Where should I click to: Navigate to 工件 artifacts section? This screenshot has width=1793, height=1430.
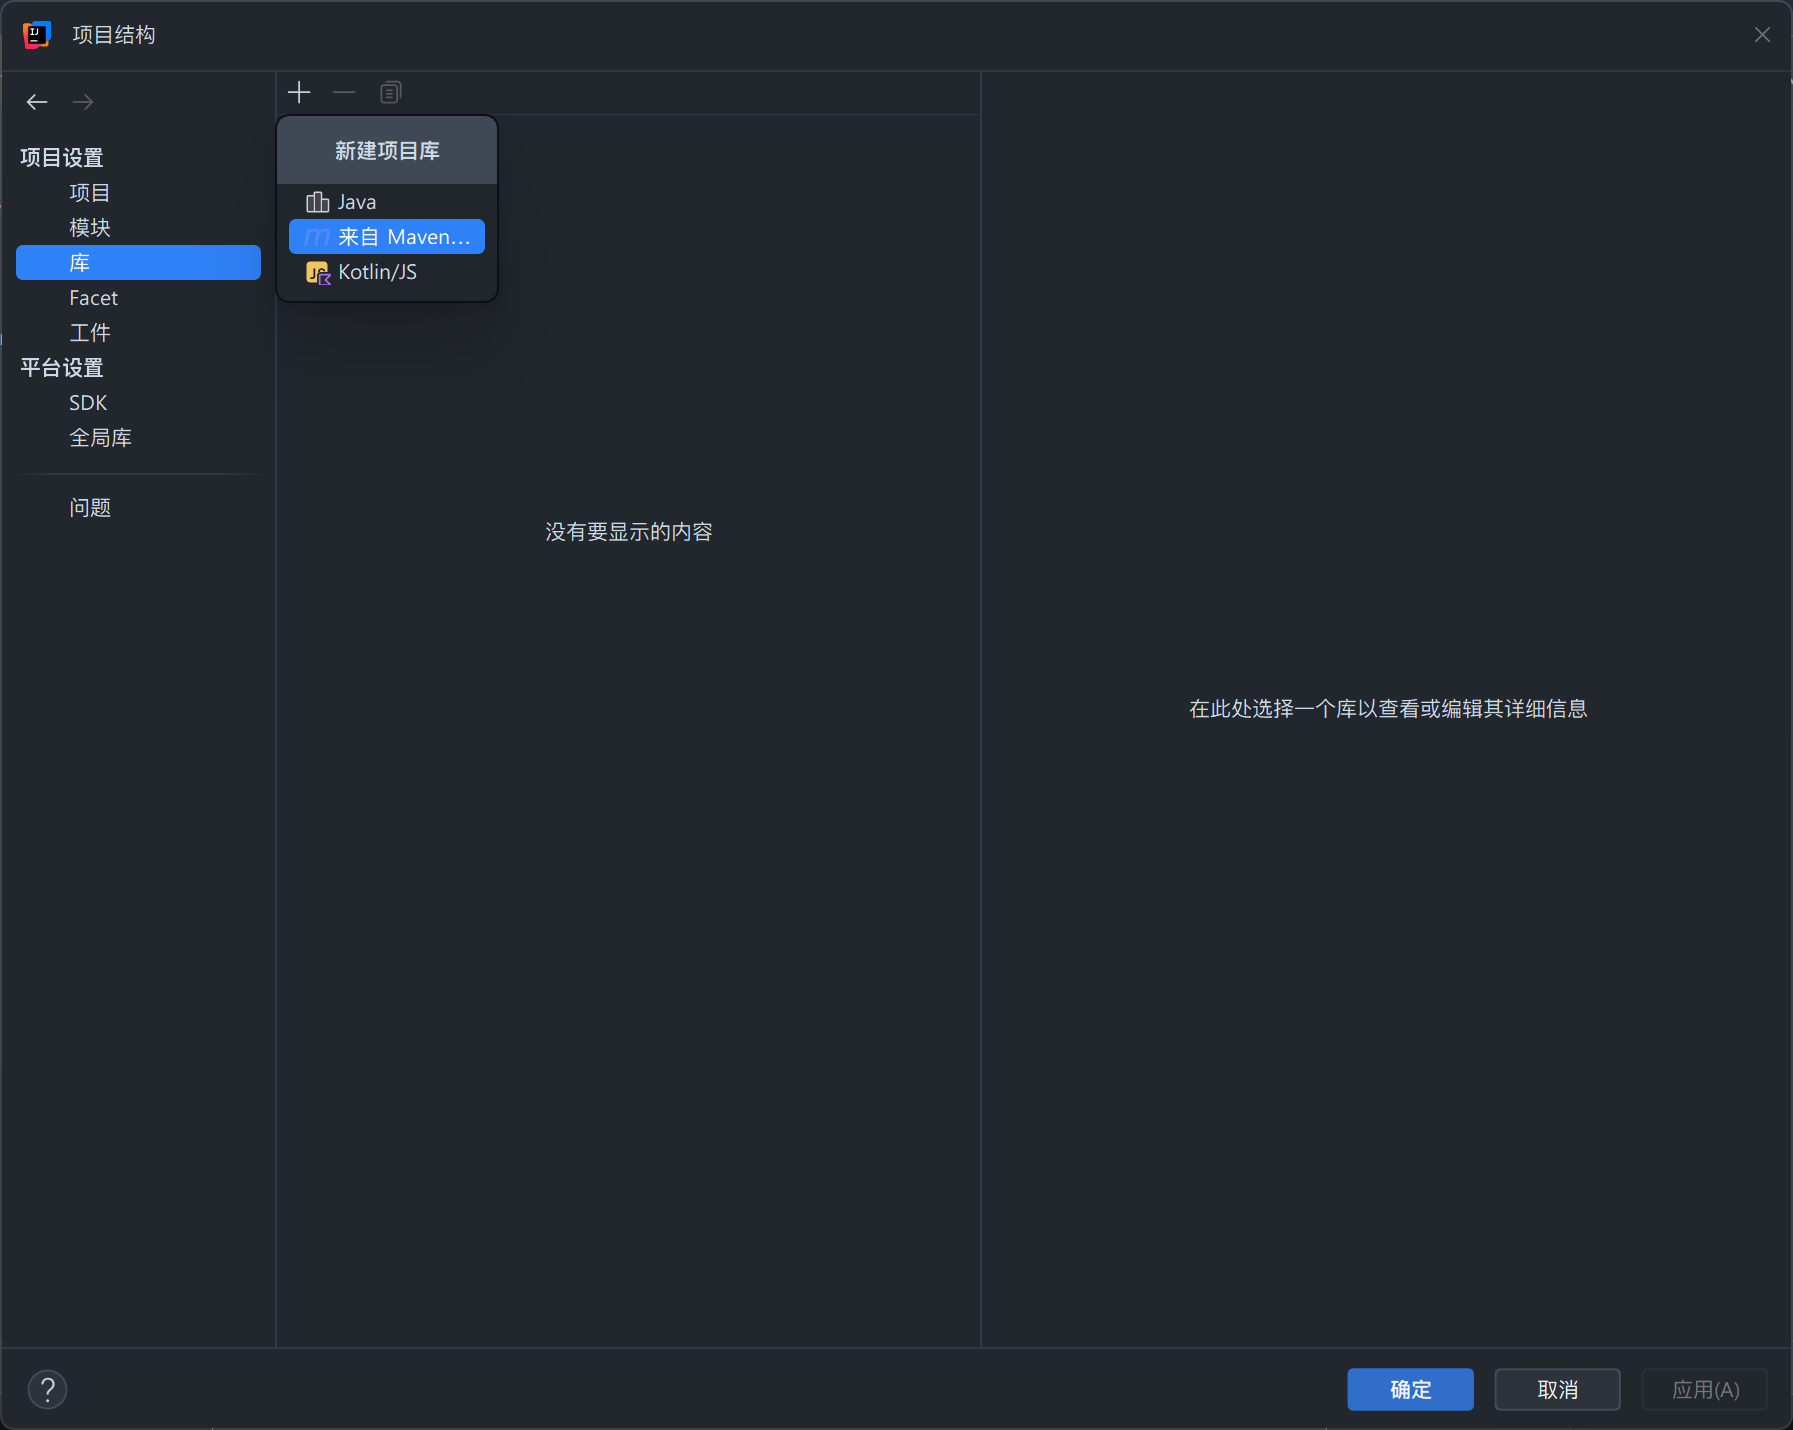coord(90,333)
